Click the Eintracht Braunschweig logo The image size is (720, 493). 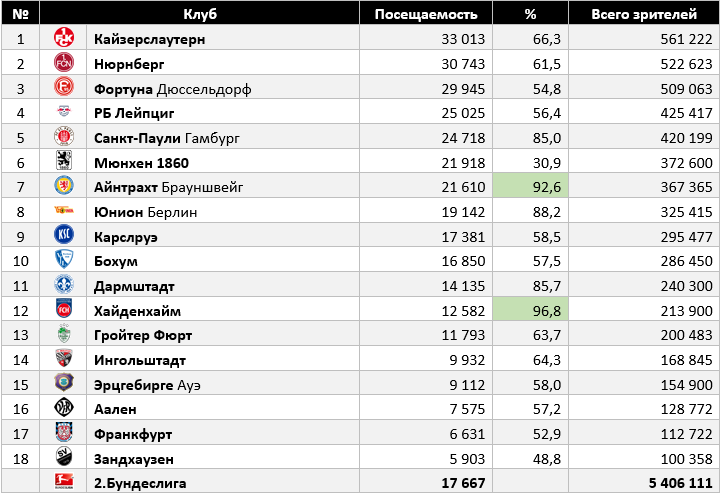[64, 187]
